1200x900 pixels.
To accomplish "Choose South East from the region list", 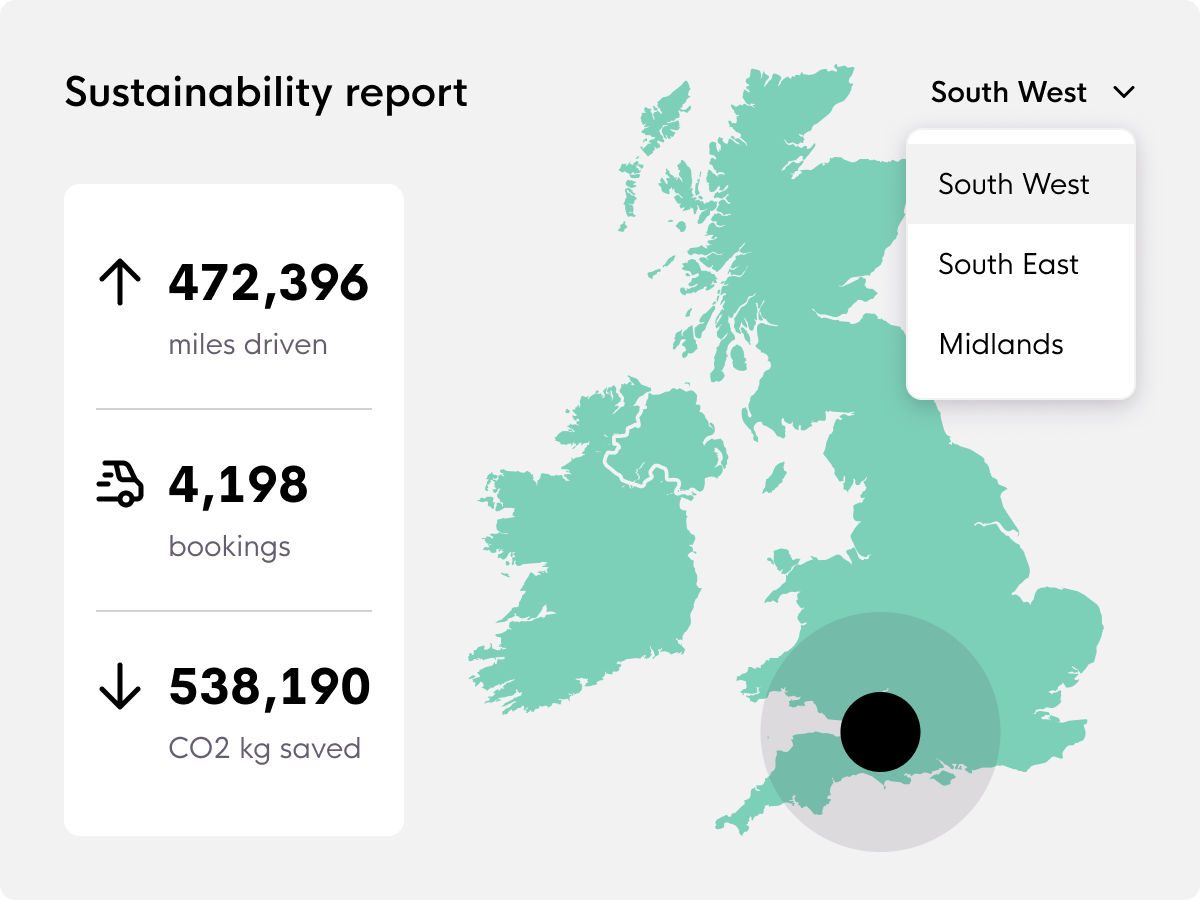I will [1008, 264].
